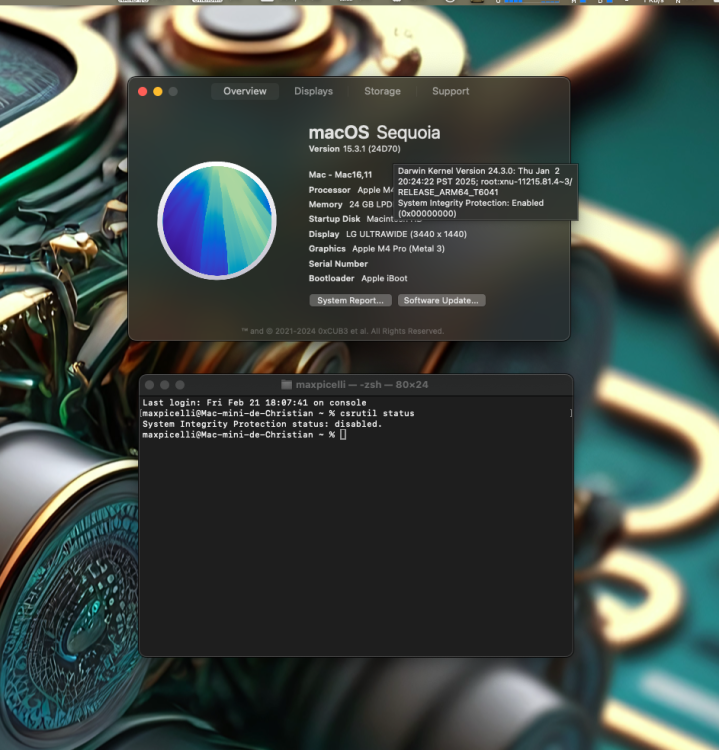Screen dimensions: 719x750
Task: Click the macOS Sequoia logo image
Action: [217, 221]
